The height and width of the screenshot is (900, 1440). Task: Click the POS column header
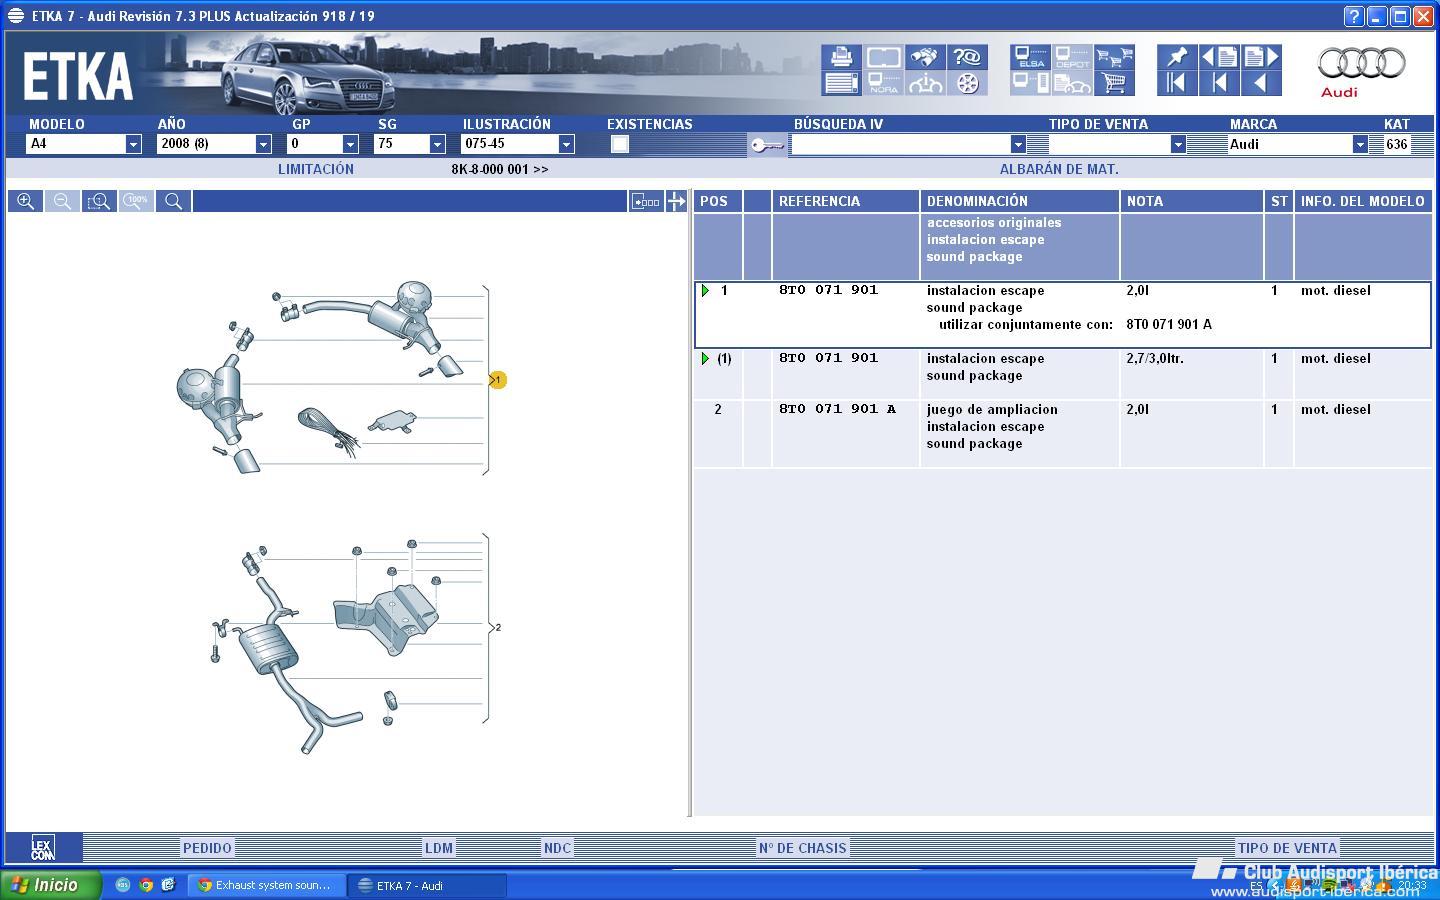click(718, 201)
